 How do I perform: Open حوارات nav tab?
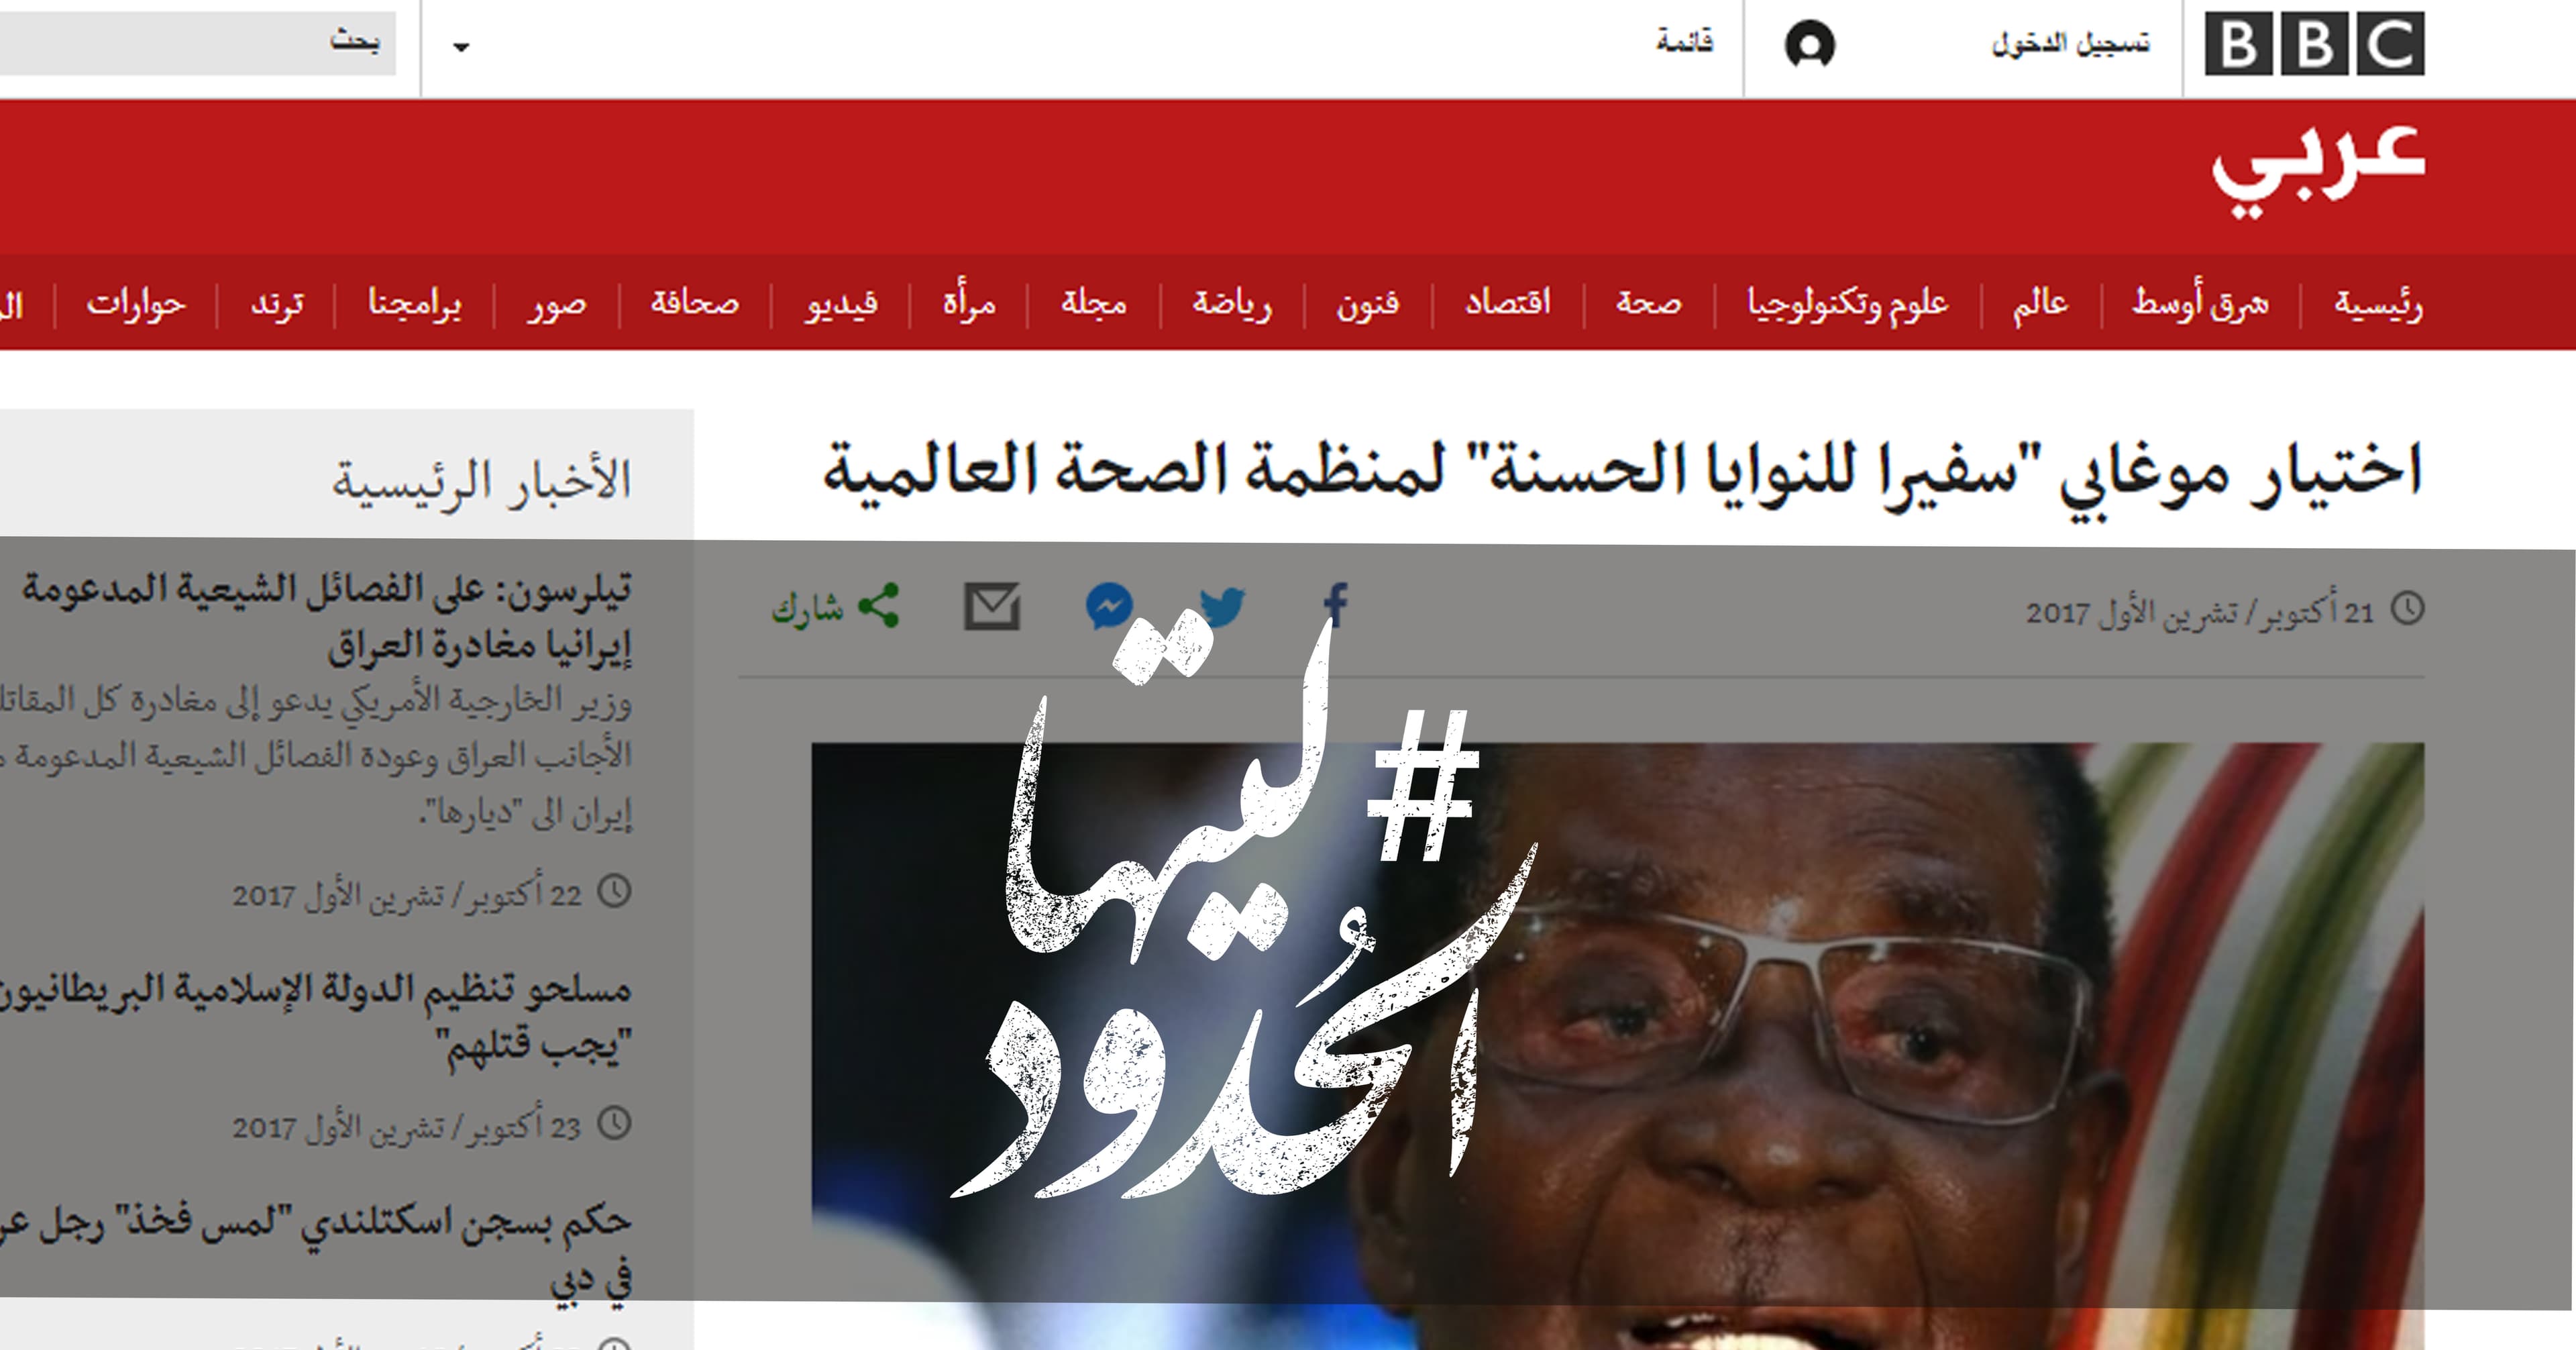click(136, 302)
